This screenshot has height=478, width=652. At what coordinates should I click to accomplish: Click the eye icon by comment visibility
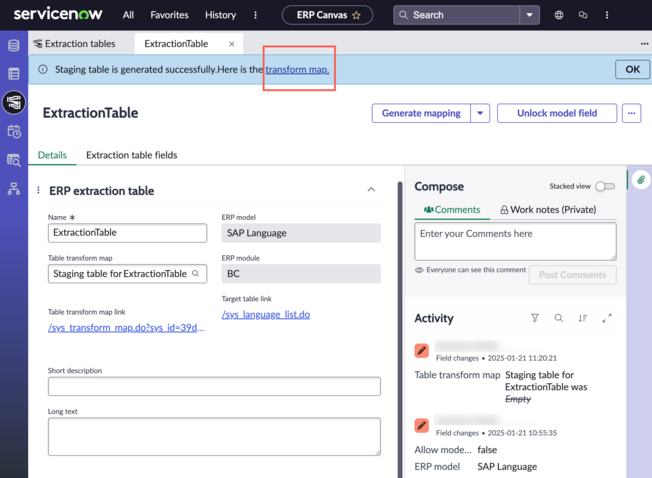tap(419, 270)
